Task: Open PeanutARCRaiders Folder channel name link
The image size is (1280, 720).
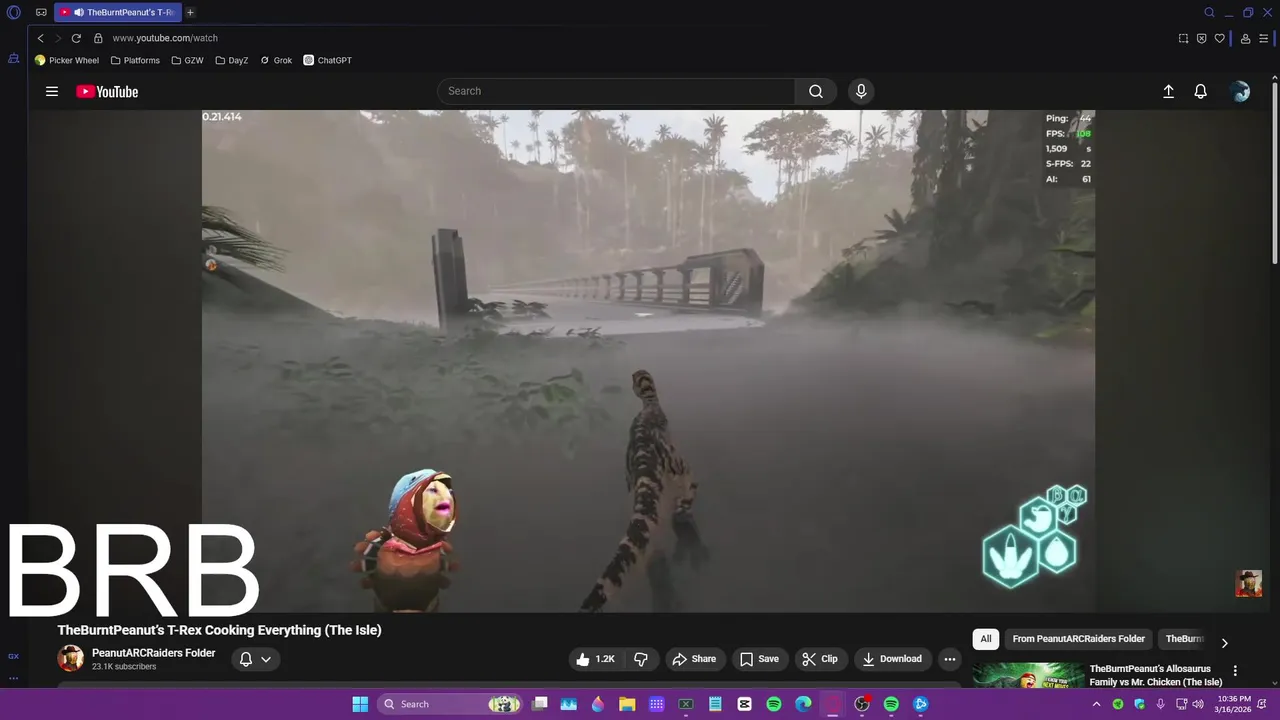Action: [x=153, y=653]
